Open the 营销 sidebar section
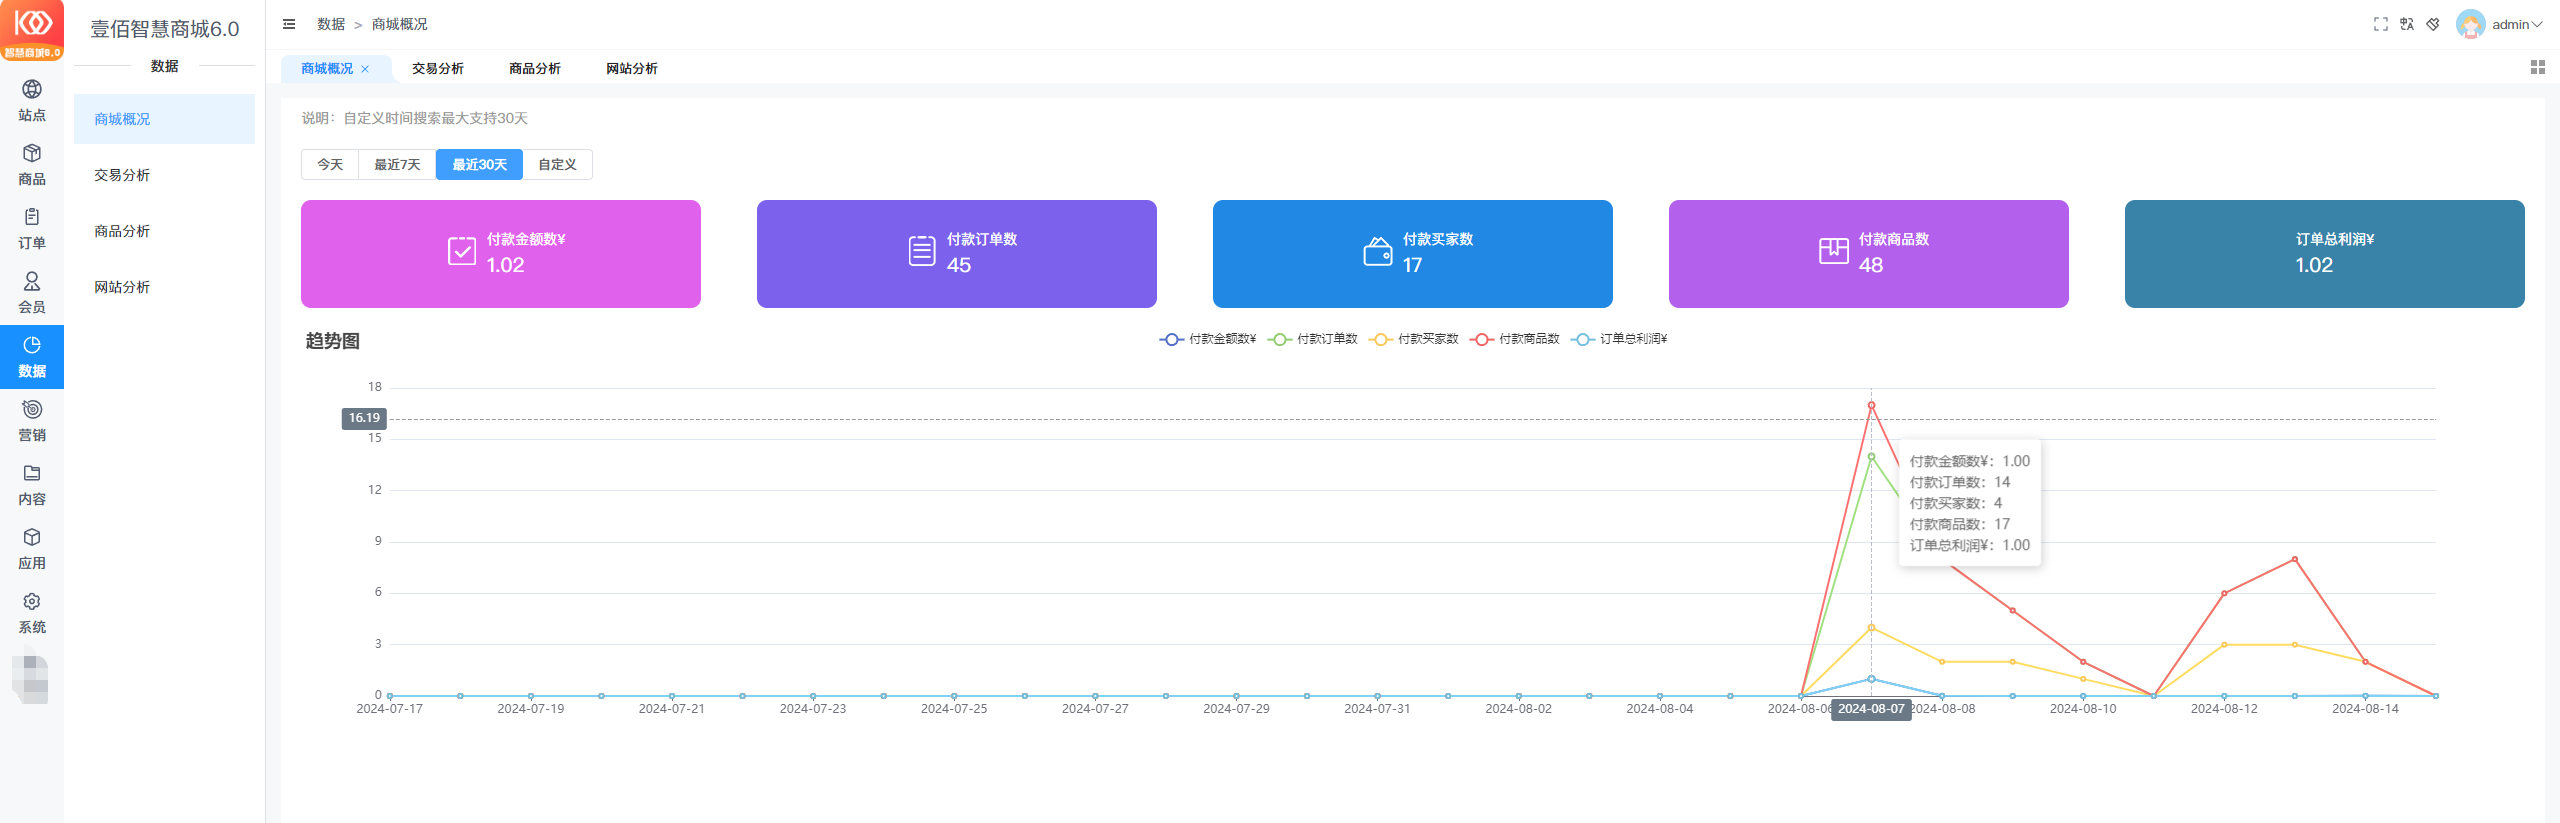 pyautogui.click(x=32, y=421)
